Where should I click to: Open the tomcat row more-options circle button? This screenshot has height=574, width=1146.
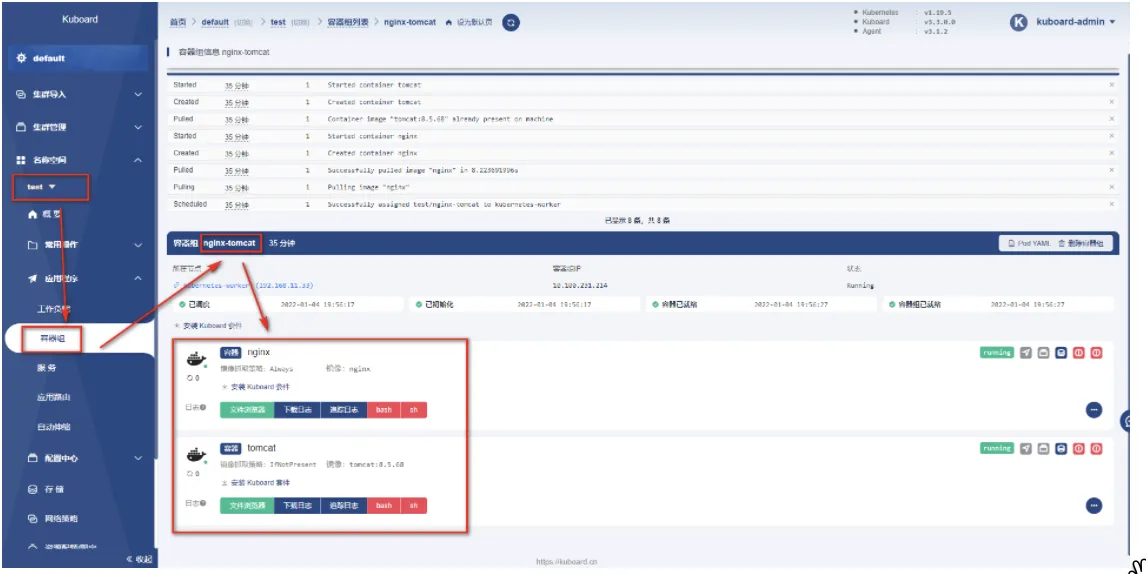coord(1094,505)
